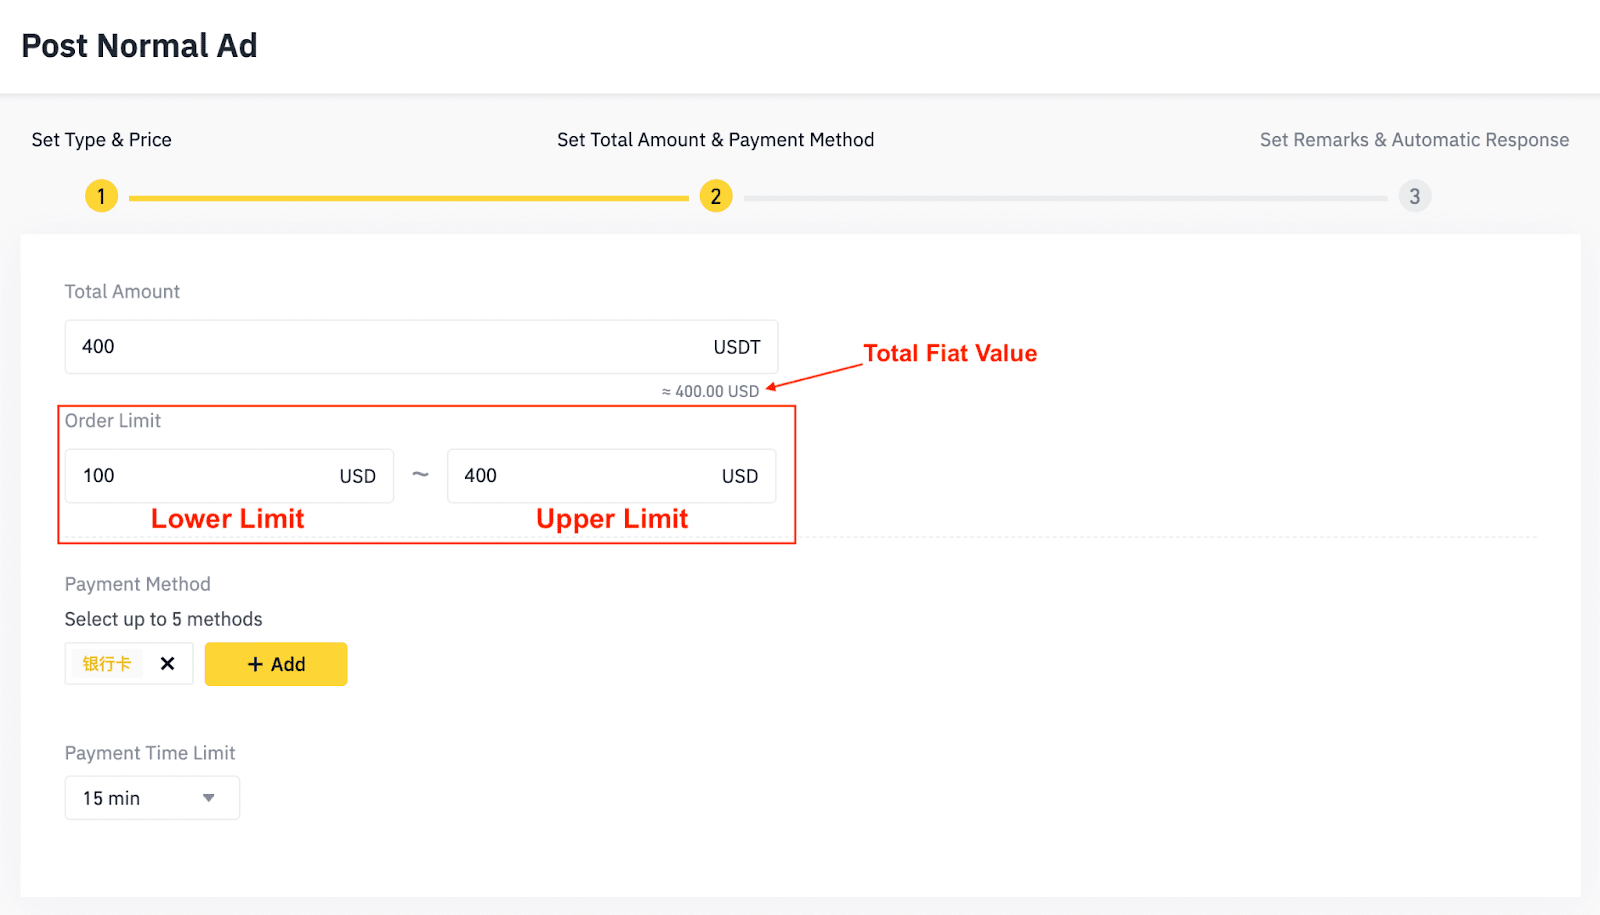
Task: Click the + Add payment method button
Action: 276,664
